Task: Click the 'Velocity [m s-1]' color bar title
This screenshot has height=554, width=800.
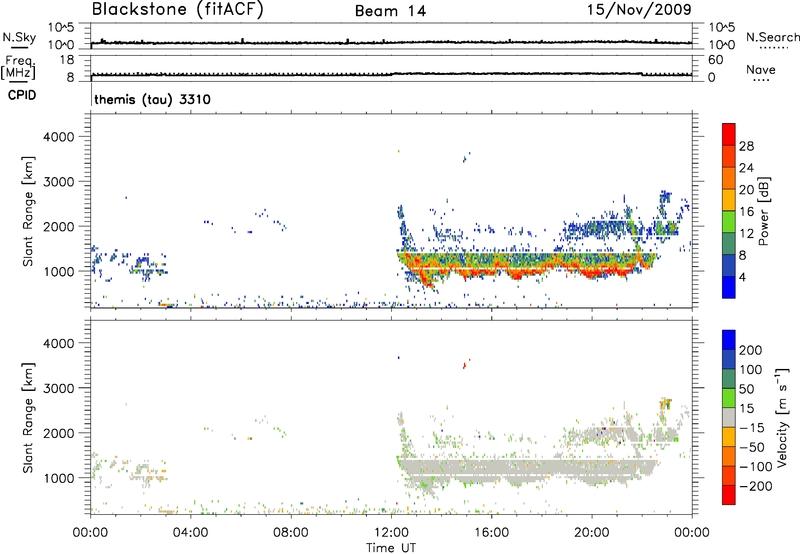Action: 783,417
